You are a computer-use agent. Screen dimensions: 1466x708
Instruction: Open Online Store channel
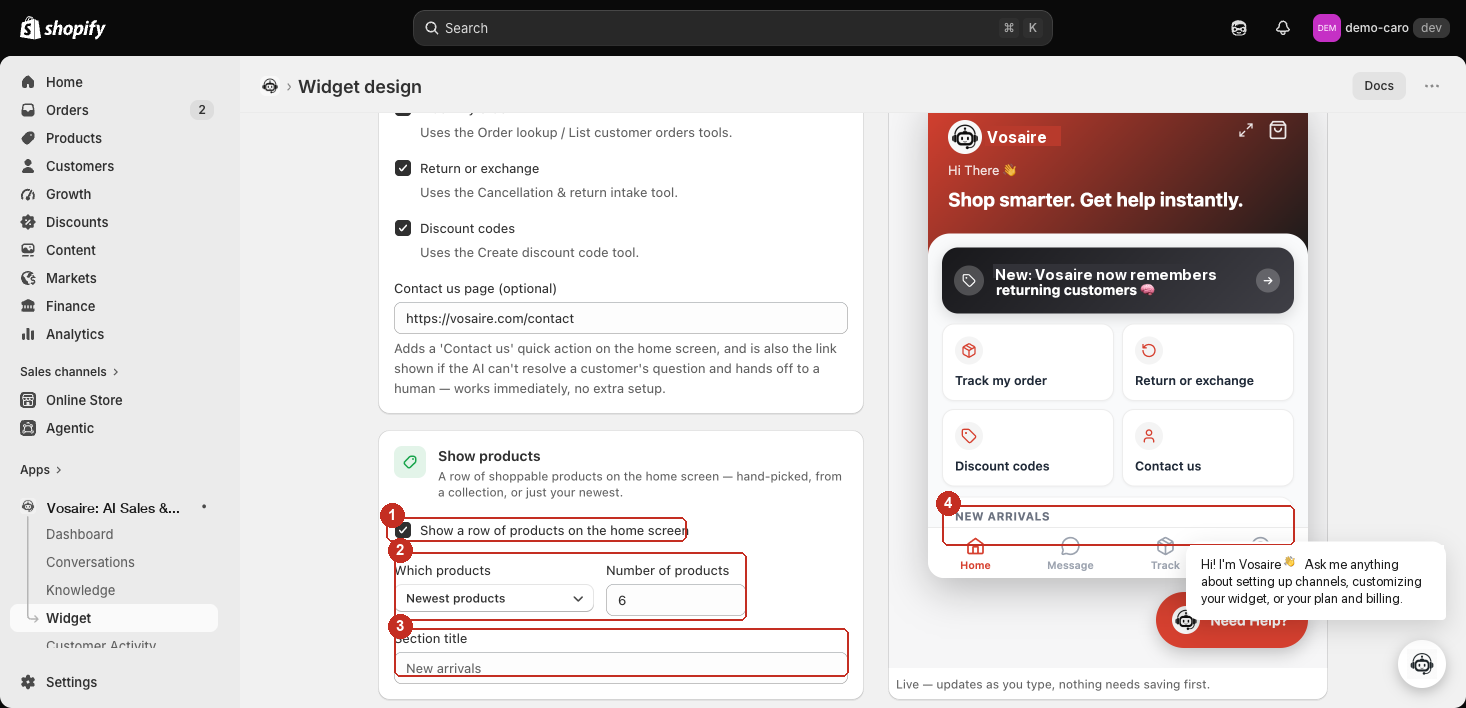tap(84, 400)
